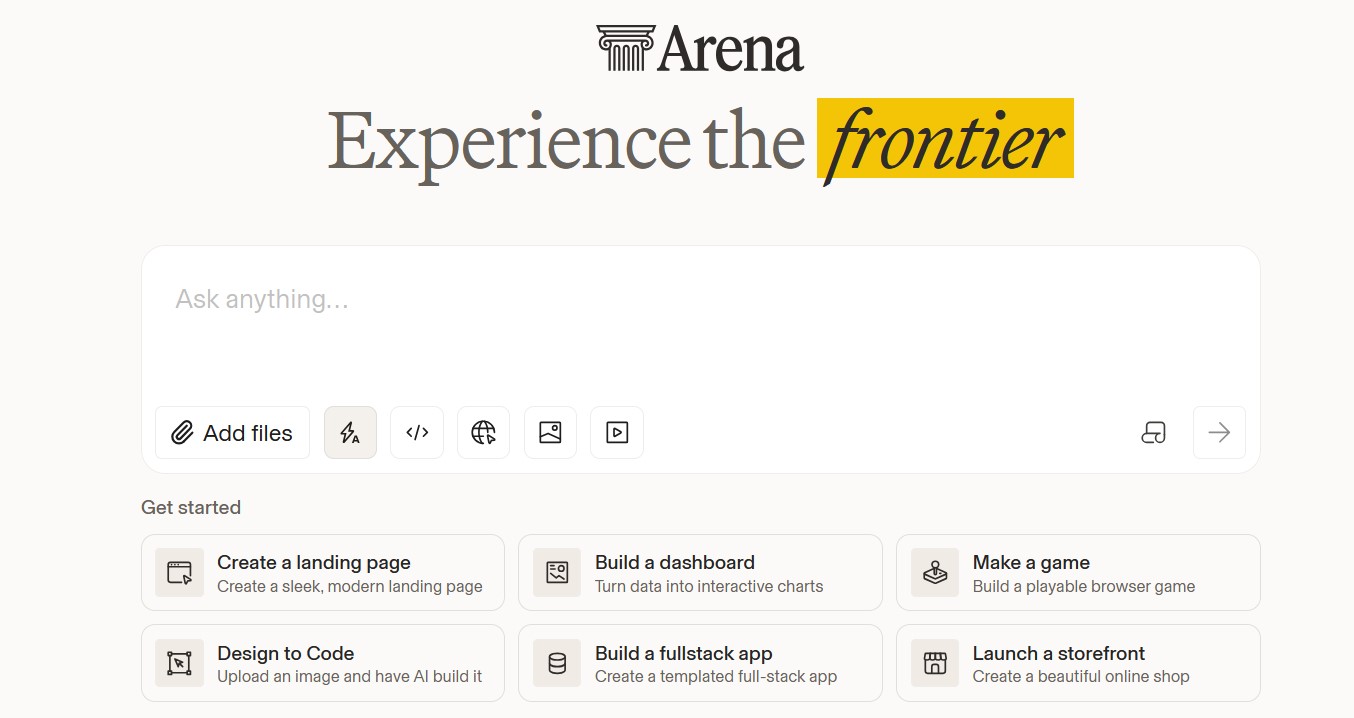Click the yellow highlighted frontier word
Viewport: 1354px width, 718px height.
pos(945,139)
